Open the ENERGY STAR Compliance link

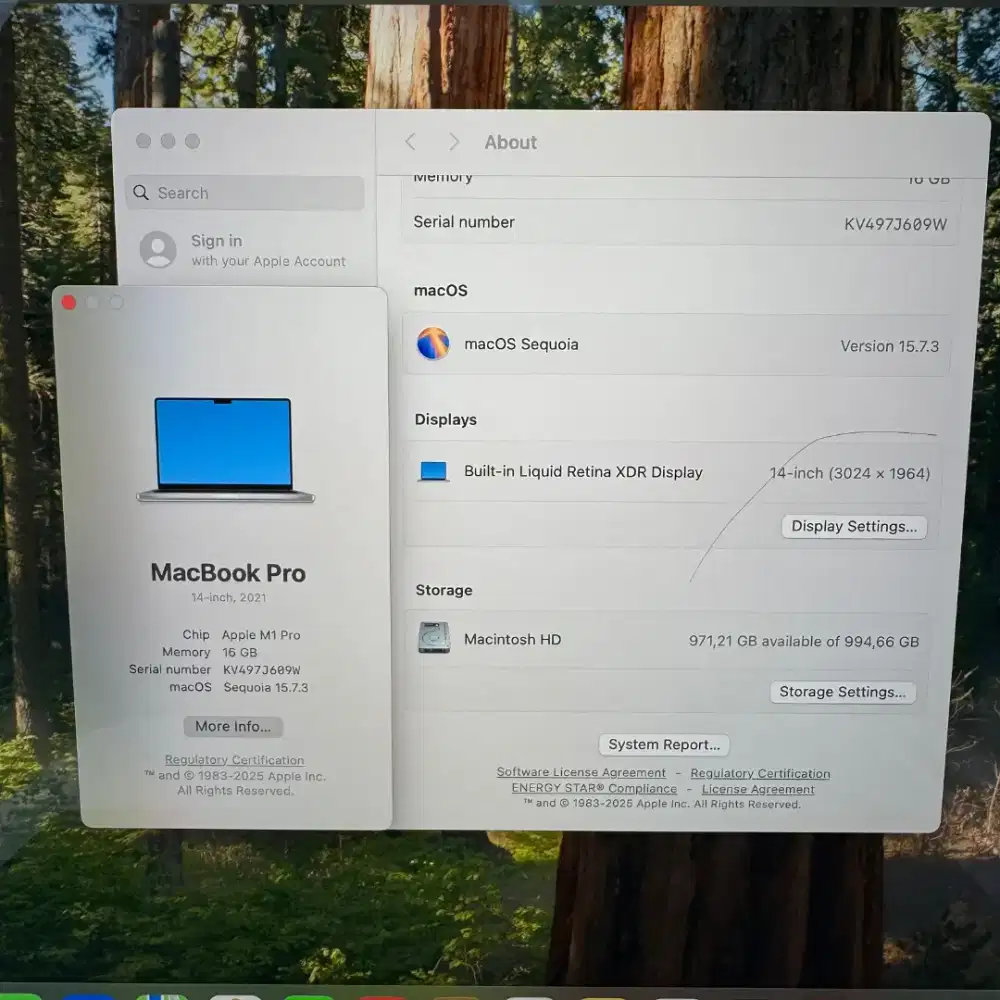[593, 788]
